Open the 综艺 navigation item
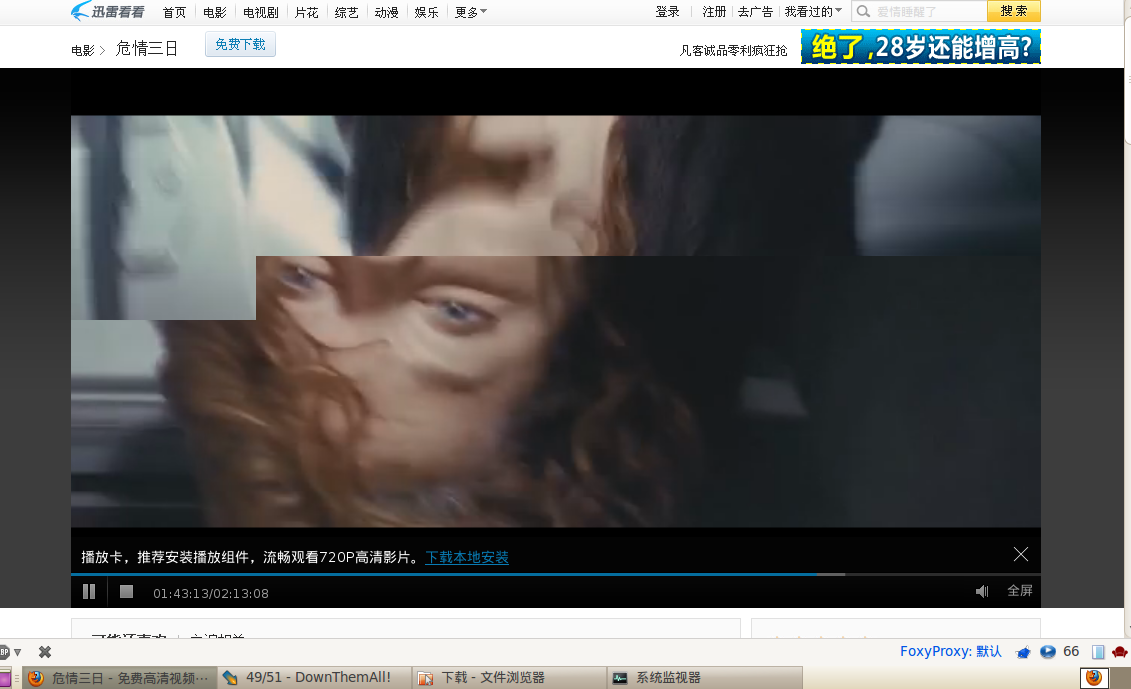This screenshot has height=689, width=1131. click(x=346, y=12)
